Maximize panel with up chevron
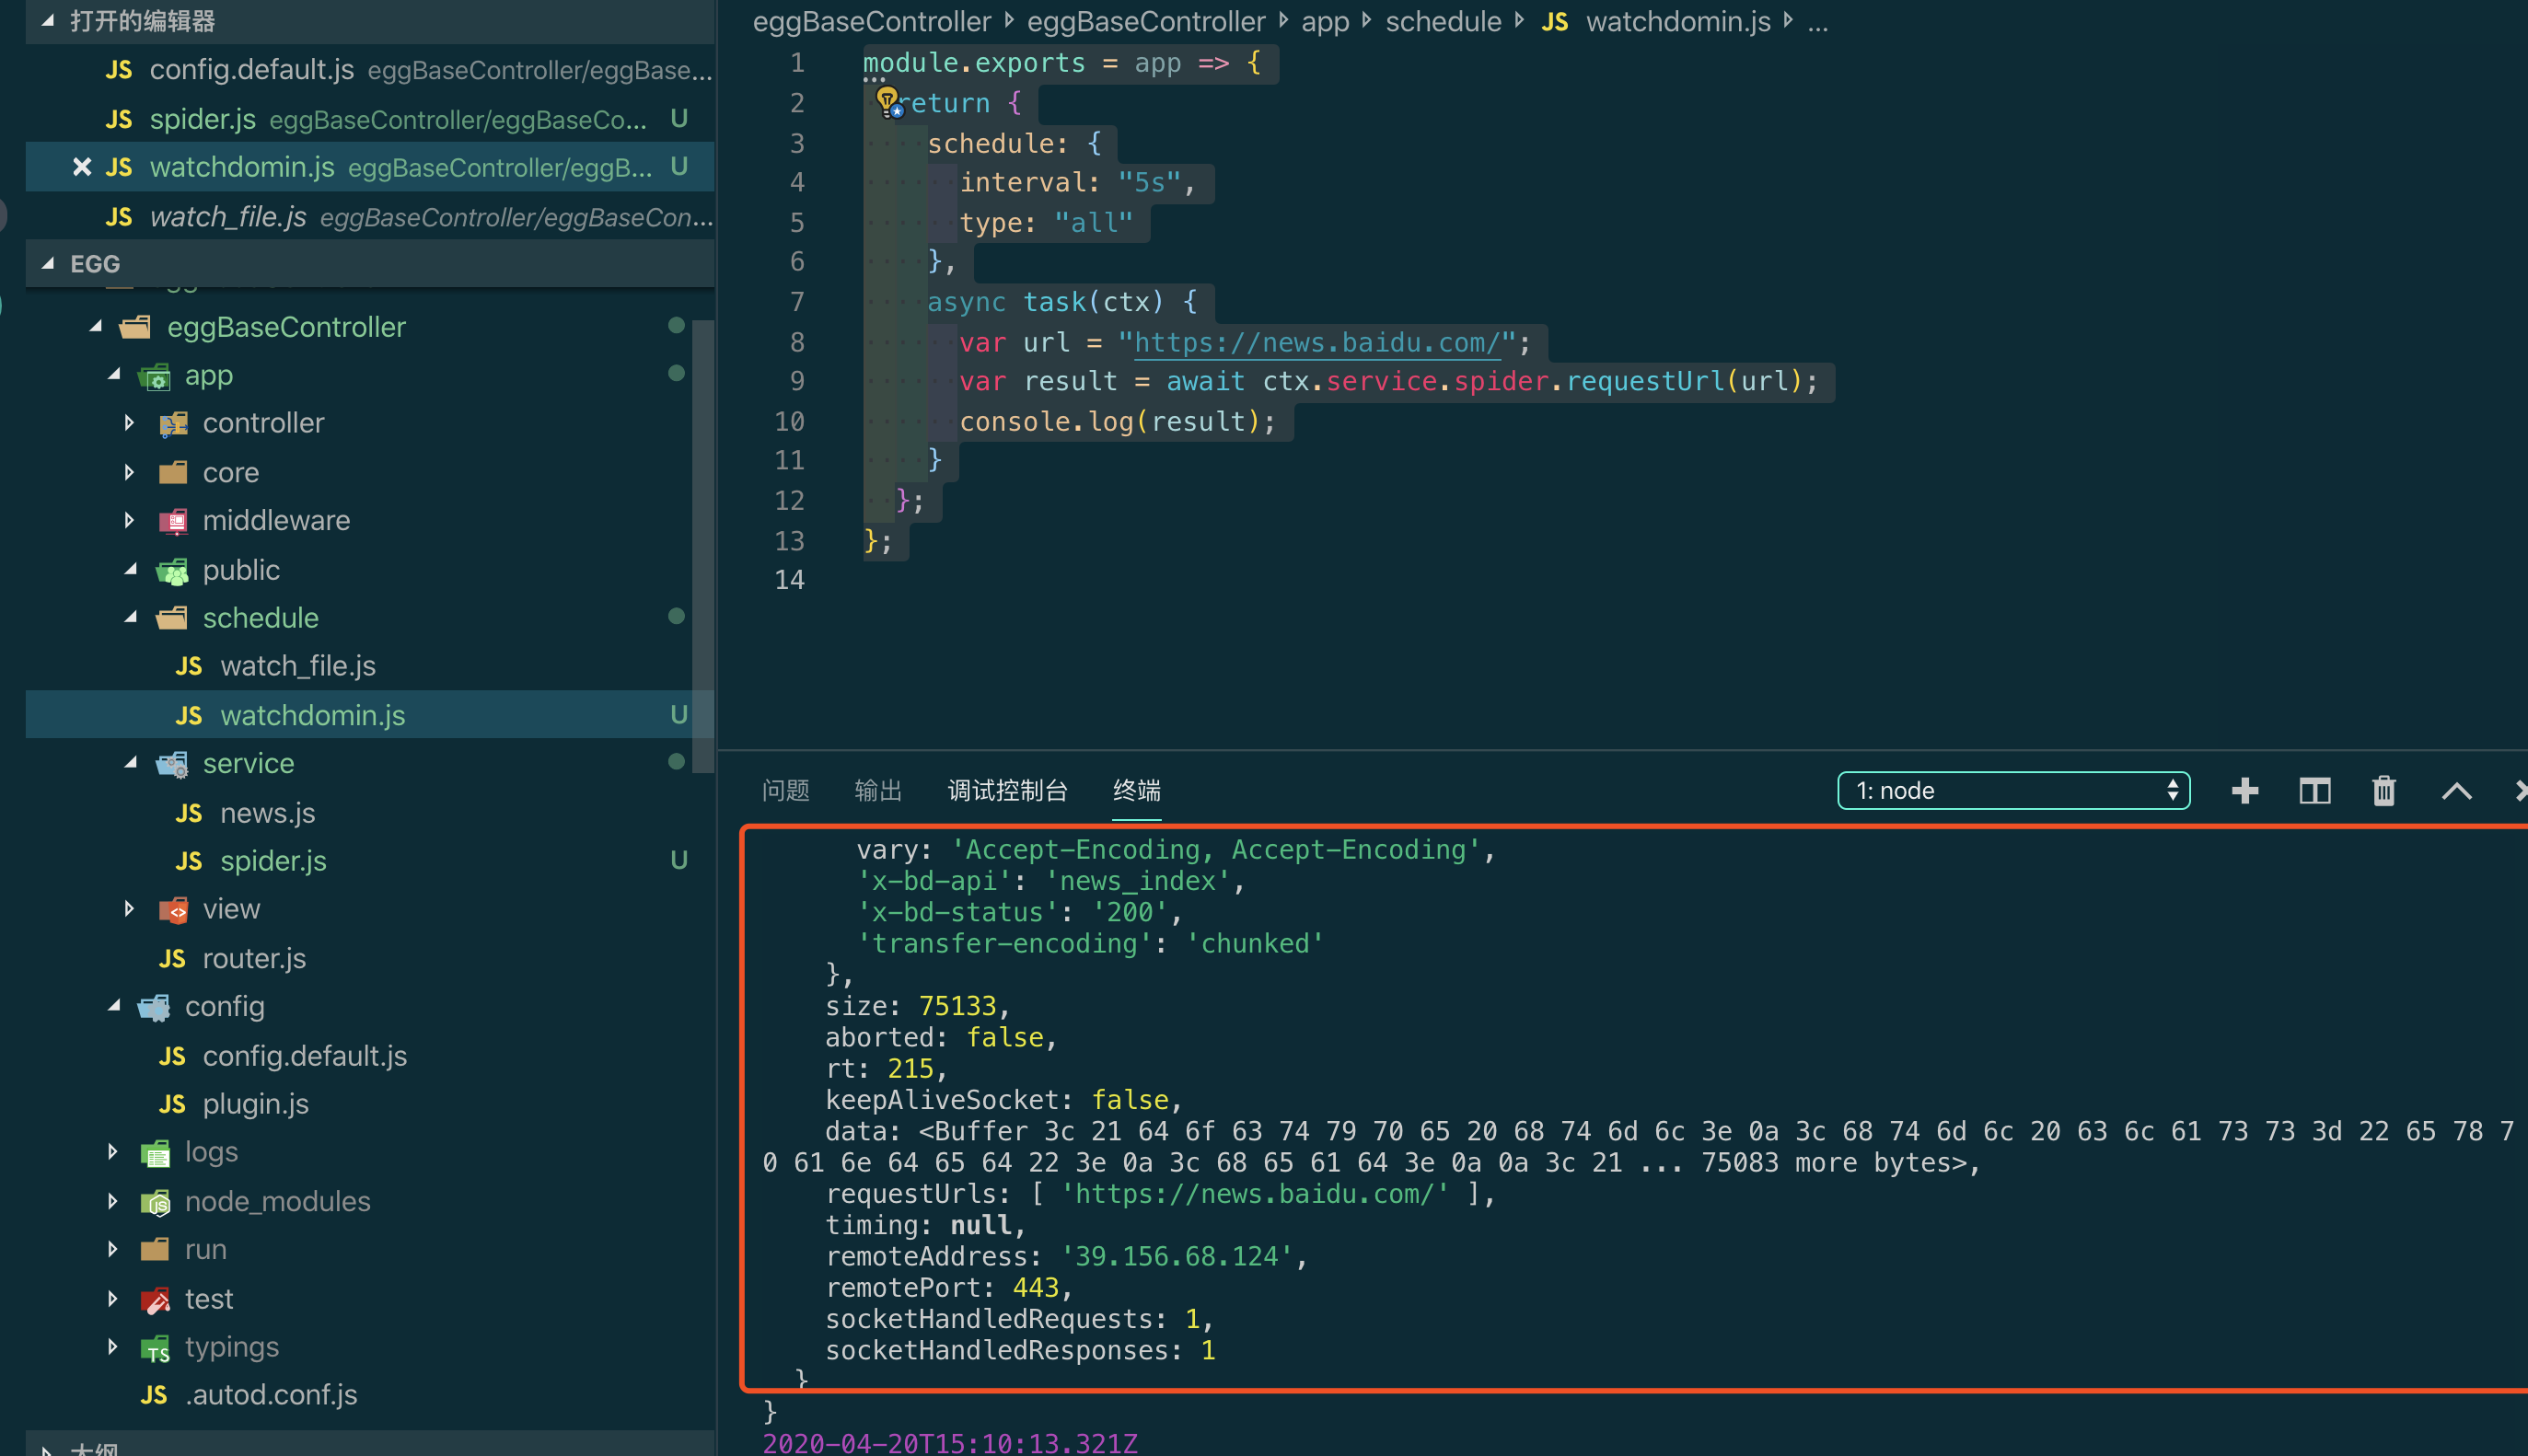The width and height of the screenshot is (2528, 1456). (2457, 792)
